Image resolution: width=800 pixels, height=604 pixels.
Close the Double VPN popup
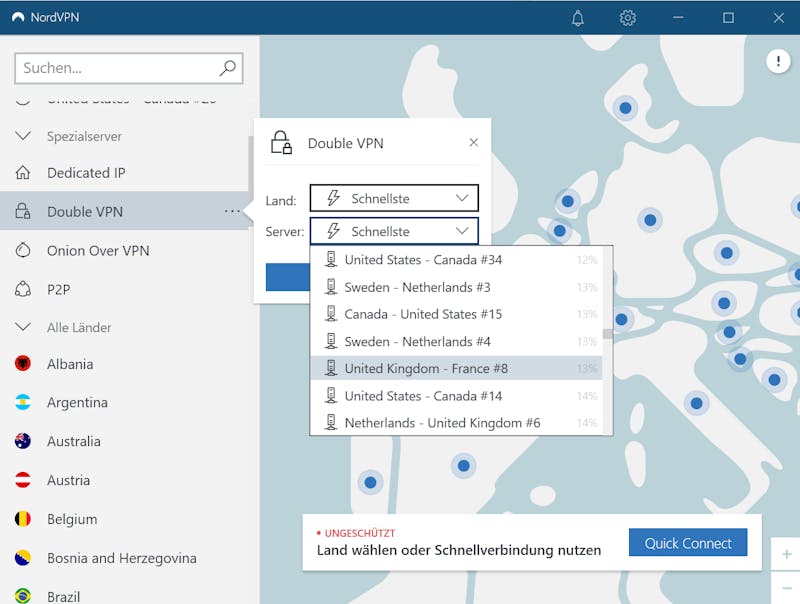click(473, 142)
